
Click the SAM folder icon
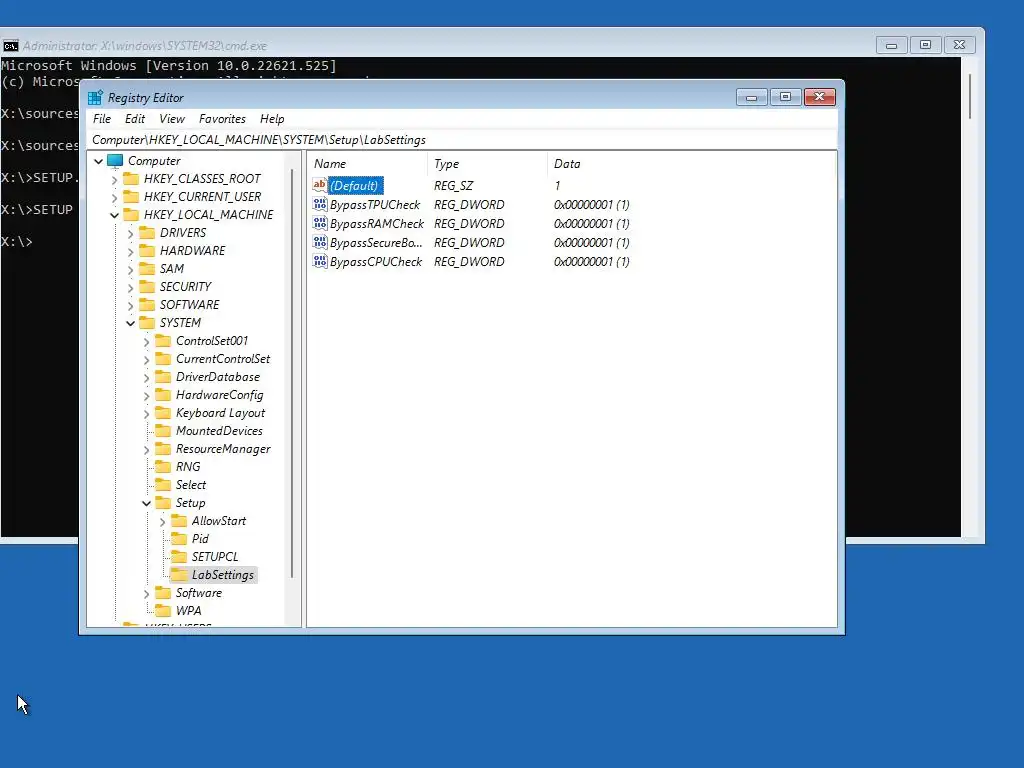coord(148,269)
